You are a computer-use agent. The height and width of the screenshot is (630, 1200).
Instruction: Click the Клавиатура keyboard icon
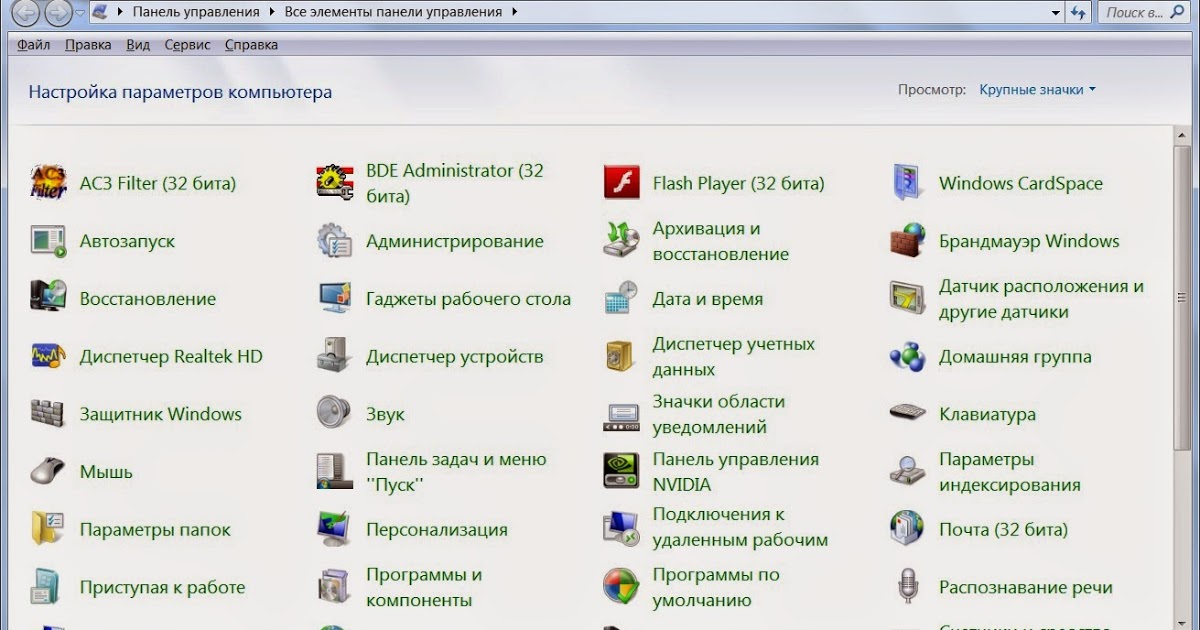[908, 413]
